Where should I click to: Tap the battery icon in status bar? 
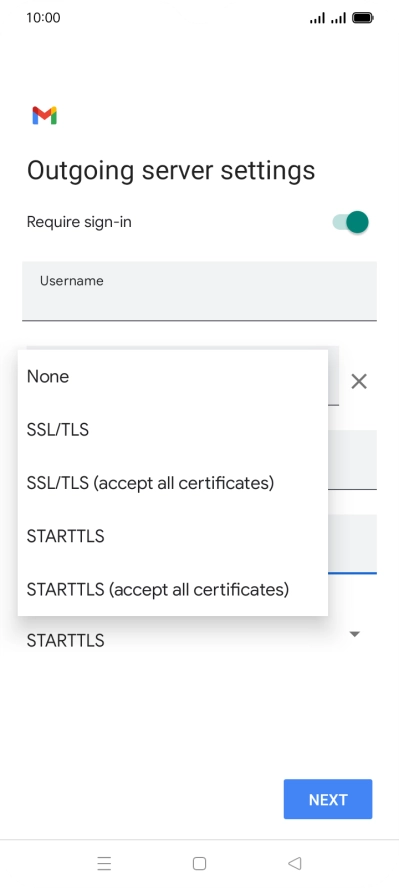click(363, 18)
